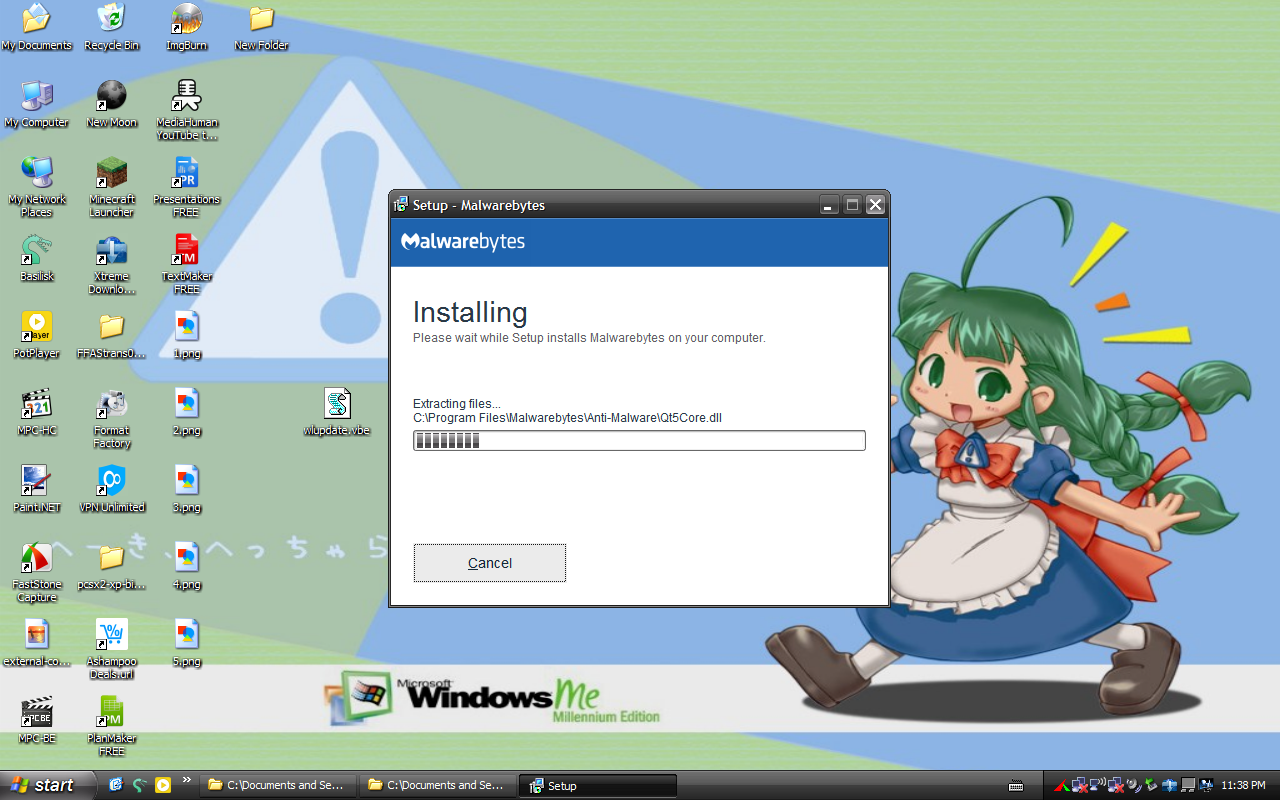Launch VPN Unlimited
Image resolution: width=1280 pixels, height=800 pixels.
click(x=111, y=480)
